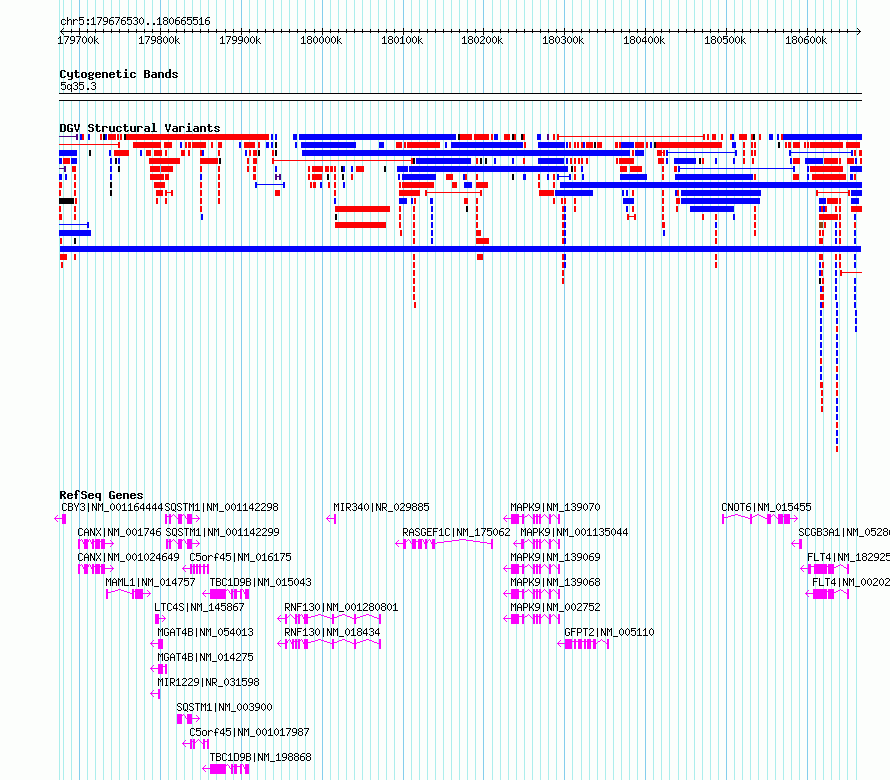Click the 180400k ruler tick label

coord(644,40)
